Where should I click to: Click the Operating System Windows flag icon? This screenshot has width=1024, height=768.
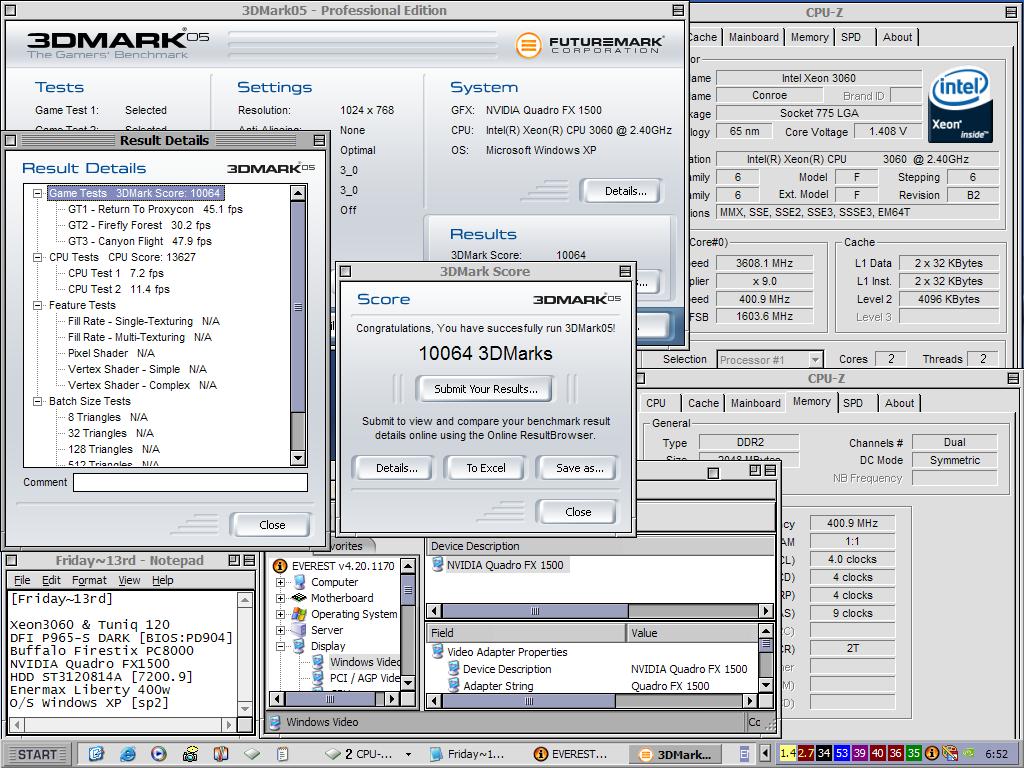[x=299, y=614]
